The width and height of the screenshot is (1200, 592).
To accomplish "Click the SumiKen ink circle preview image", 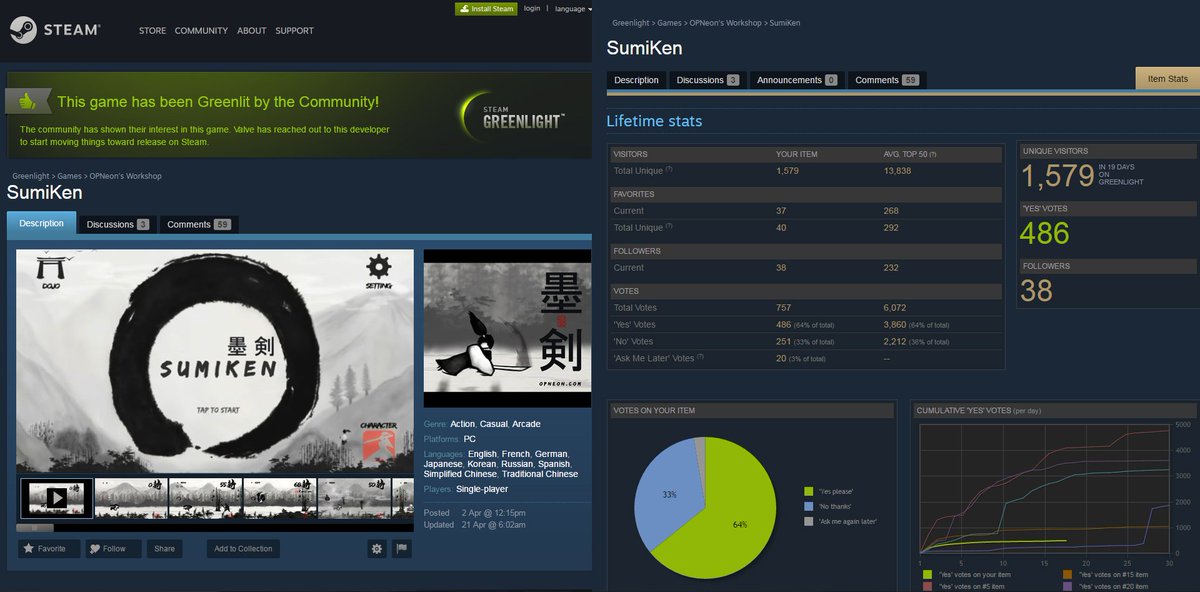I will tap(214, 361).
